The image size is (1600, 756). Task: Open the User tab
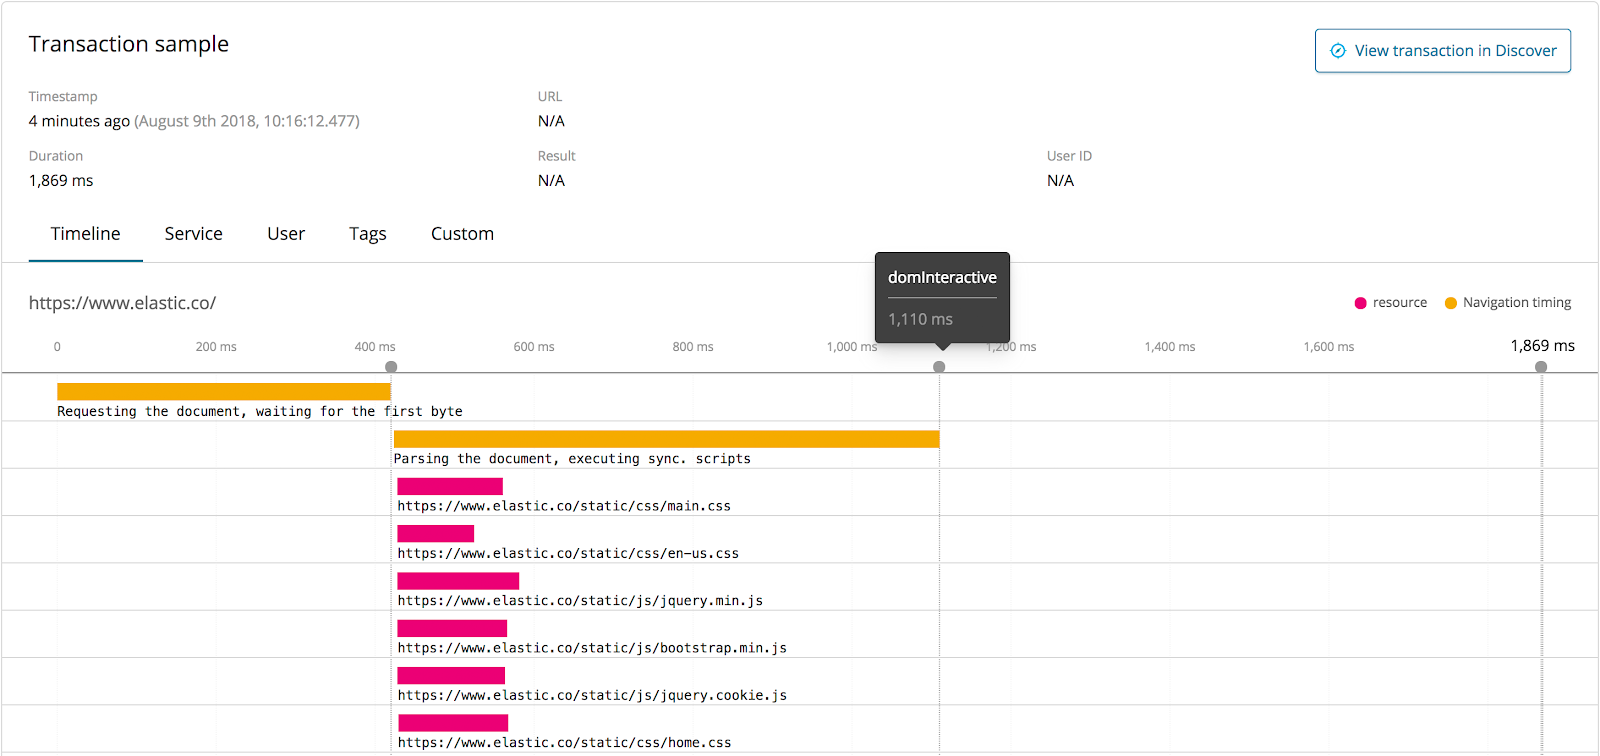click(286, 234)
